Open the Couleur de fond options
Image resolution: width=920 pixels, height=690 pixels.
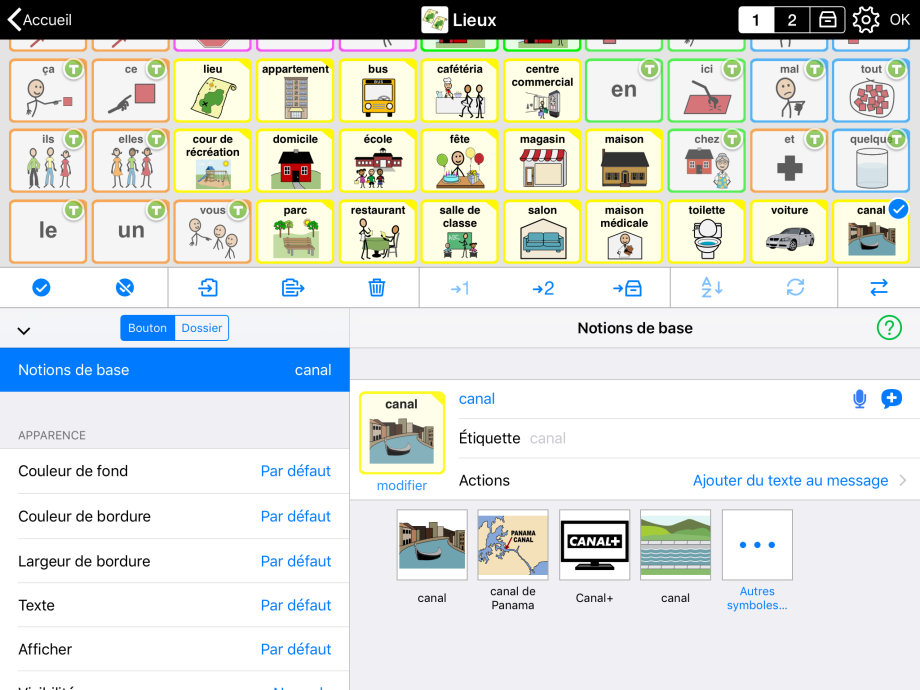[174, 471]
